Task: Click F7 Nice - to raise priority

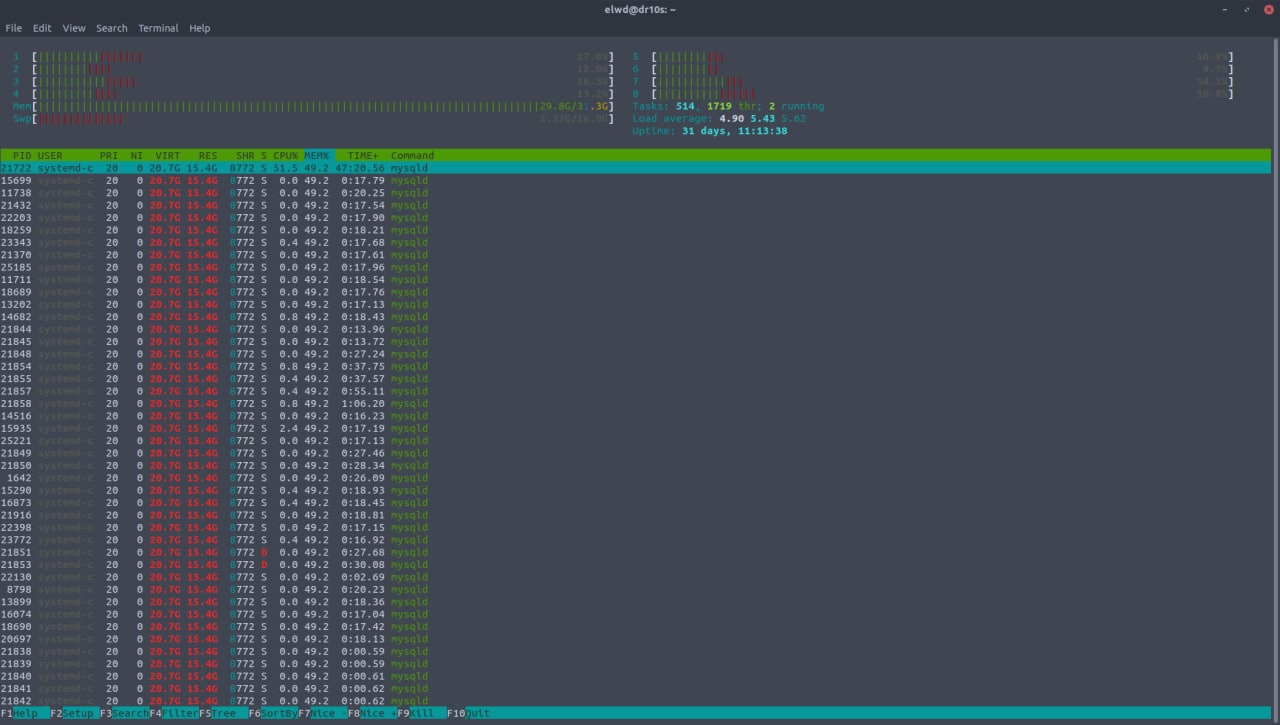Action: [x=323, y=713]
